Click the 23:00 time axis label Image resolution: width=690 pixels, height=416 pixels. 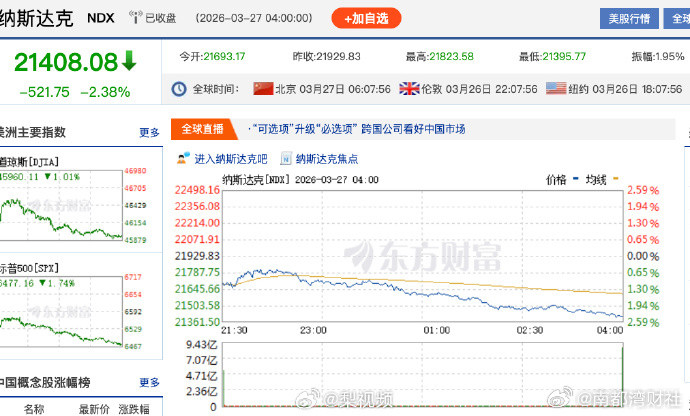(313, 330)
